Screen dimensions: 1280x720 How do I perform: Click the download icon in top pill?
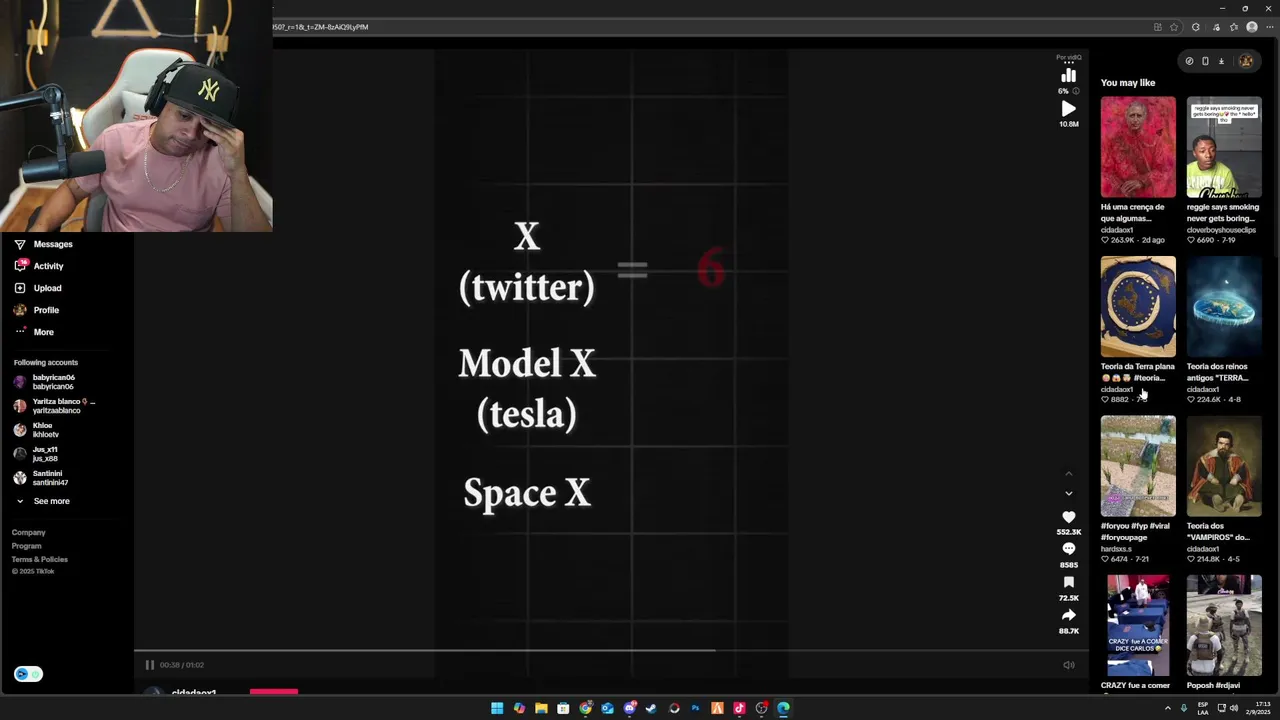[x=1221, y=61]
